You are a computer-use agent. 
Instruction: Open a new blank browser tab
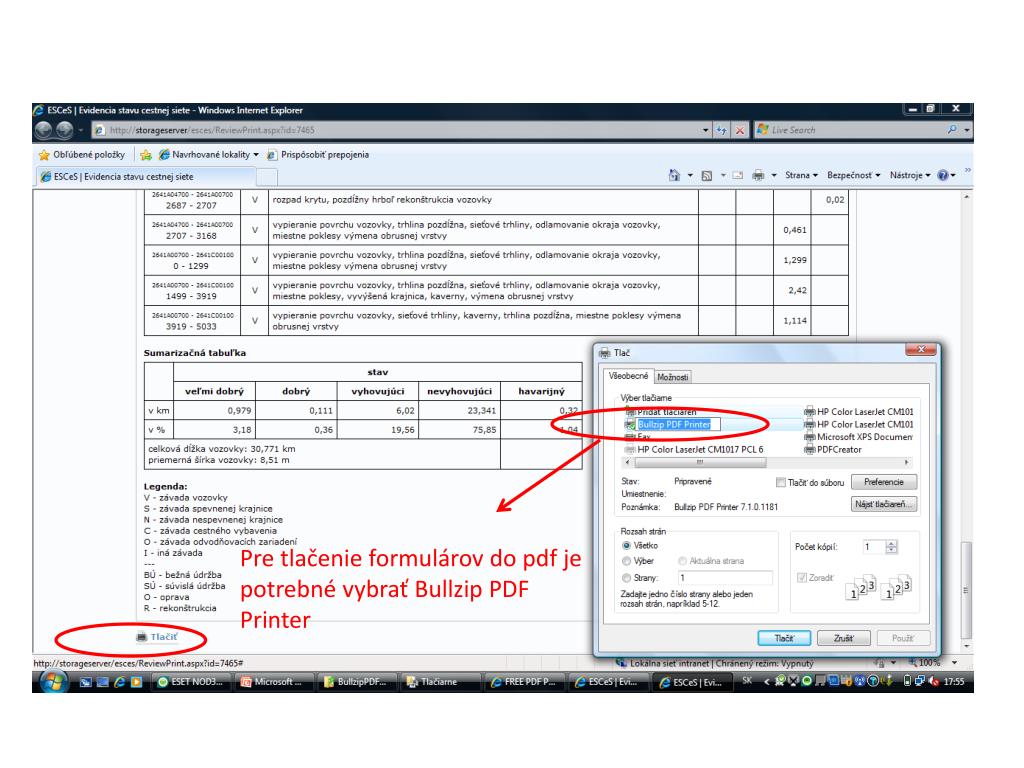266,176
